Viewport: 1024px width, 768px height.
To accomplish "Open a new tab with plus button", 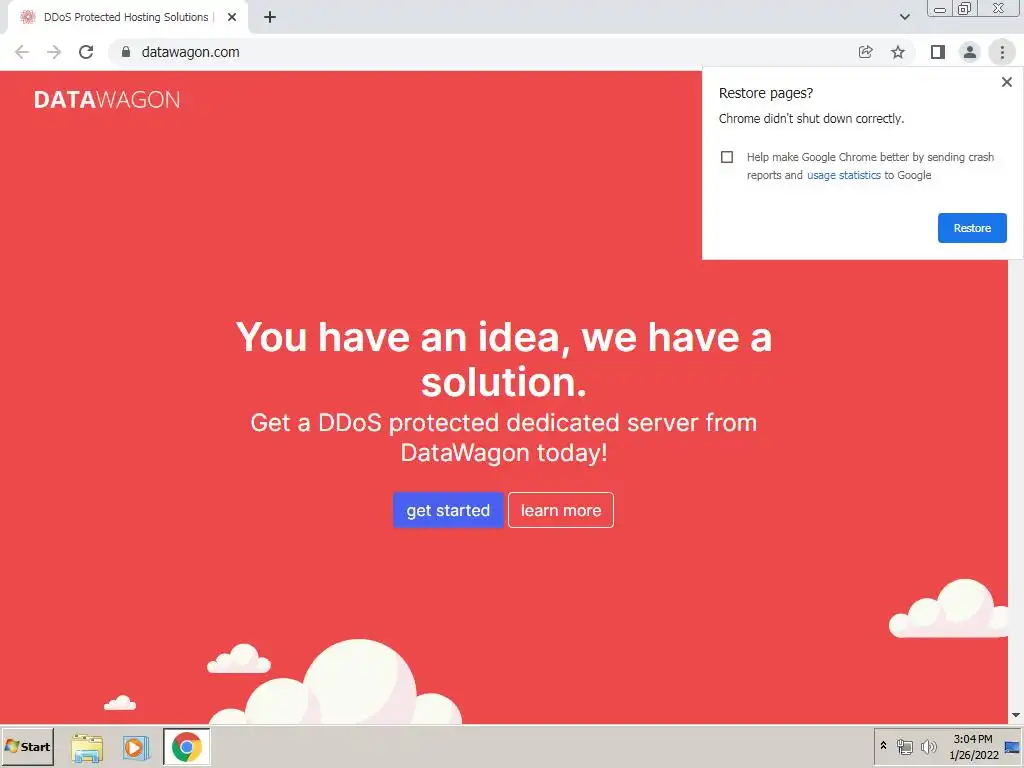I will point(270,18).
